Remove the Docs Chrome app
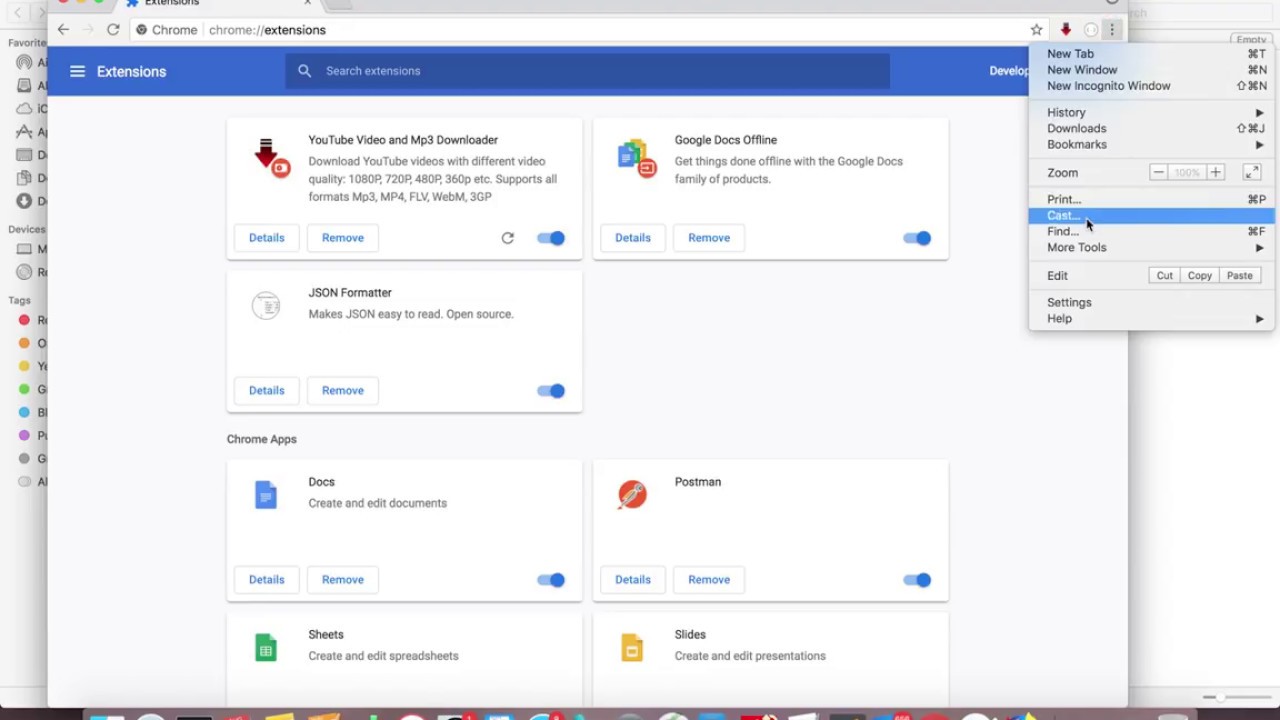This screenshot has height=720, width=1280. coord(343,580)
